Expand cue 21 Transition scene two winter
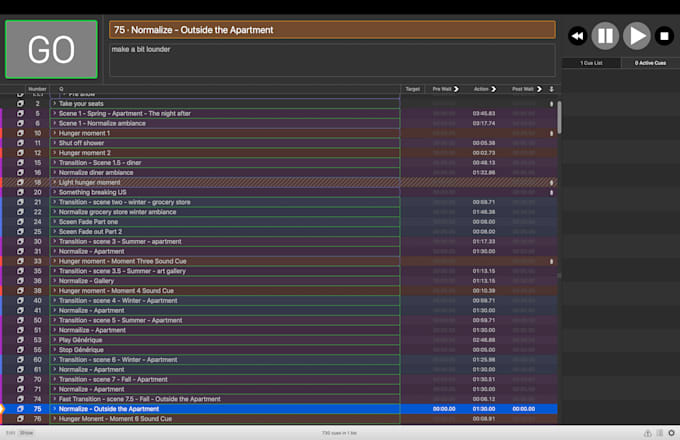Screen dimensions: 680x440 point(55,202)
